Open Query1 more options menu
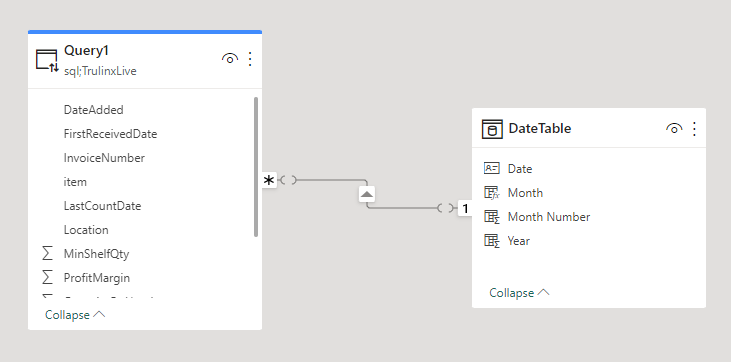Viewport: 731px width, 362px height. pos(250,59)
